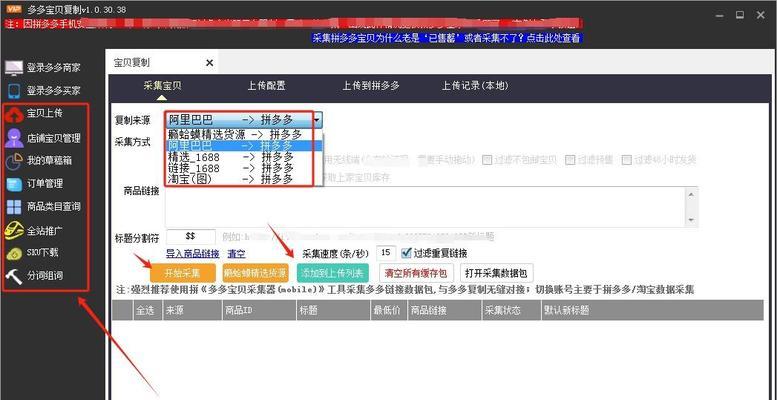Click the 商品类目查询 grid icon
Viewport: 777px width, 400px height.
[14, 207]
